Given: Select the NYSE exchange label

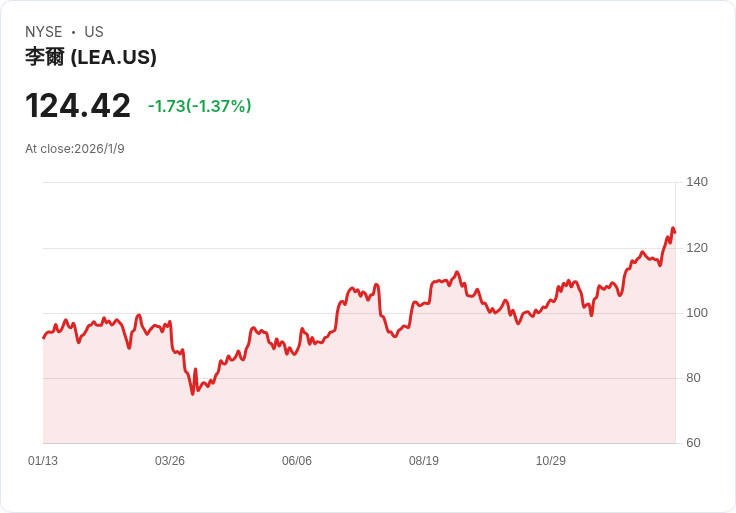Looking at the screenshot, I should [43, 32].
